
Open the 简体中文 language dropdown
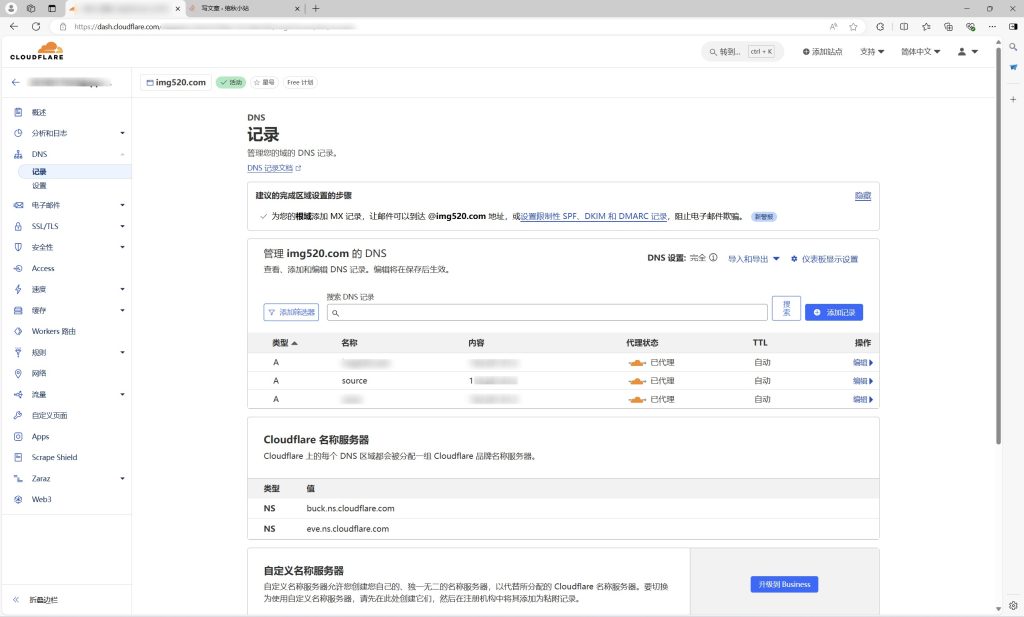(x=921, y=52)
